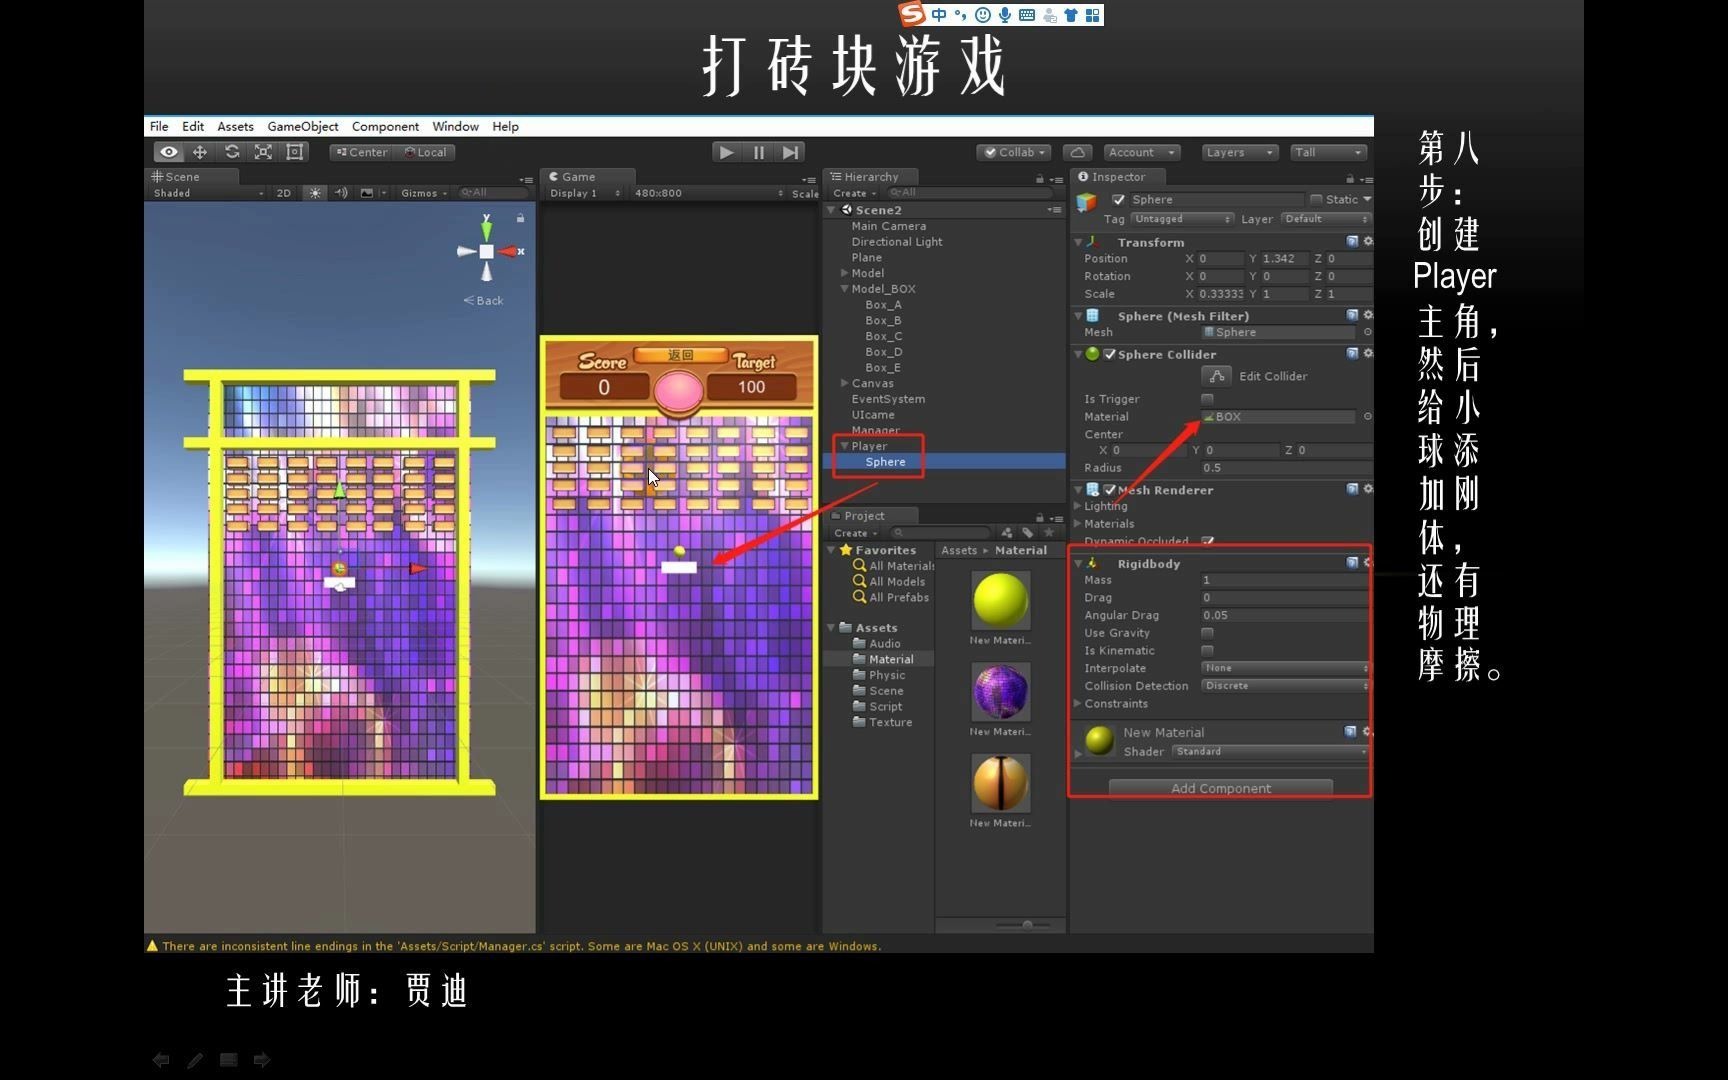This screenshot has width=1728, height=1080.
Task: Open Unity Collab cloud services icon
Action: point(1078,152)
